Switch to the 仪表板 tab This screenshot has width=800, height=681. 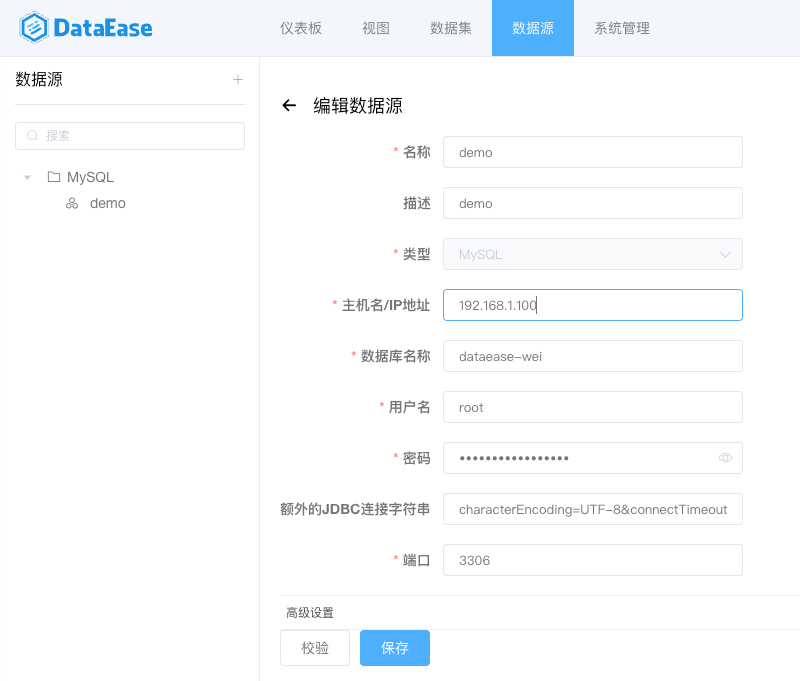(x=300, y=29)
